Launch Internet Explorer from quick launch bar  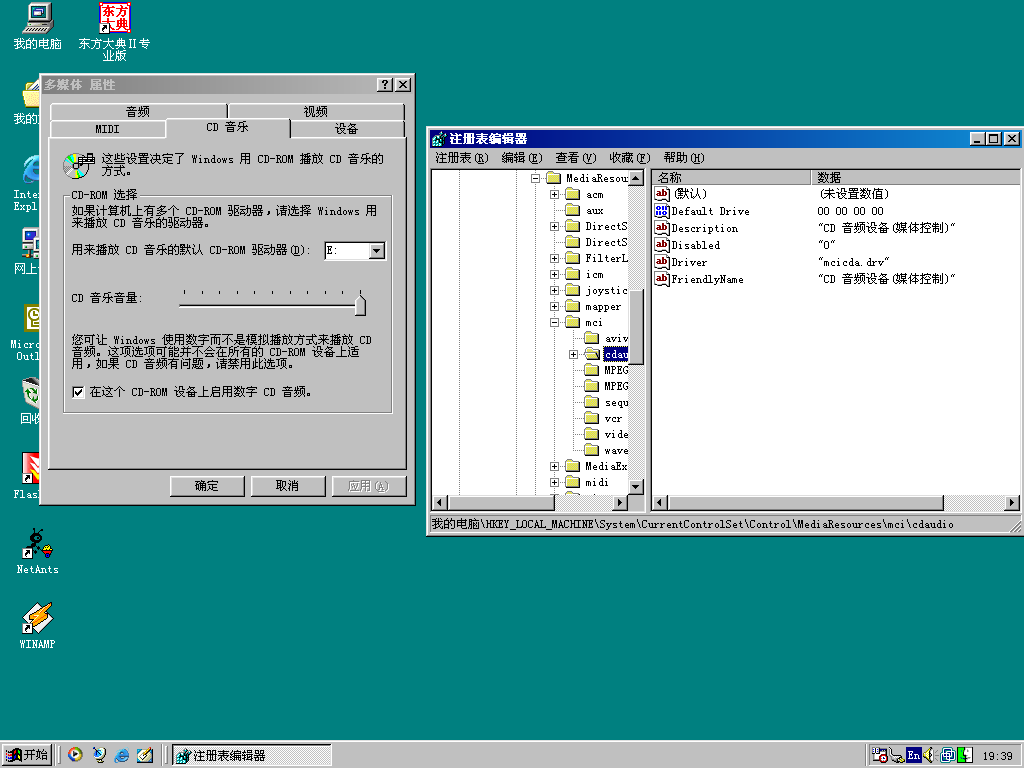click(x=122, y=755)
